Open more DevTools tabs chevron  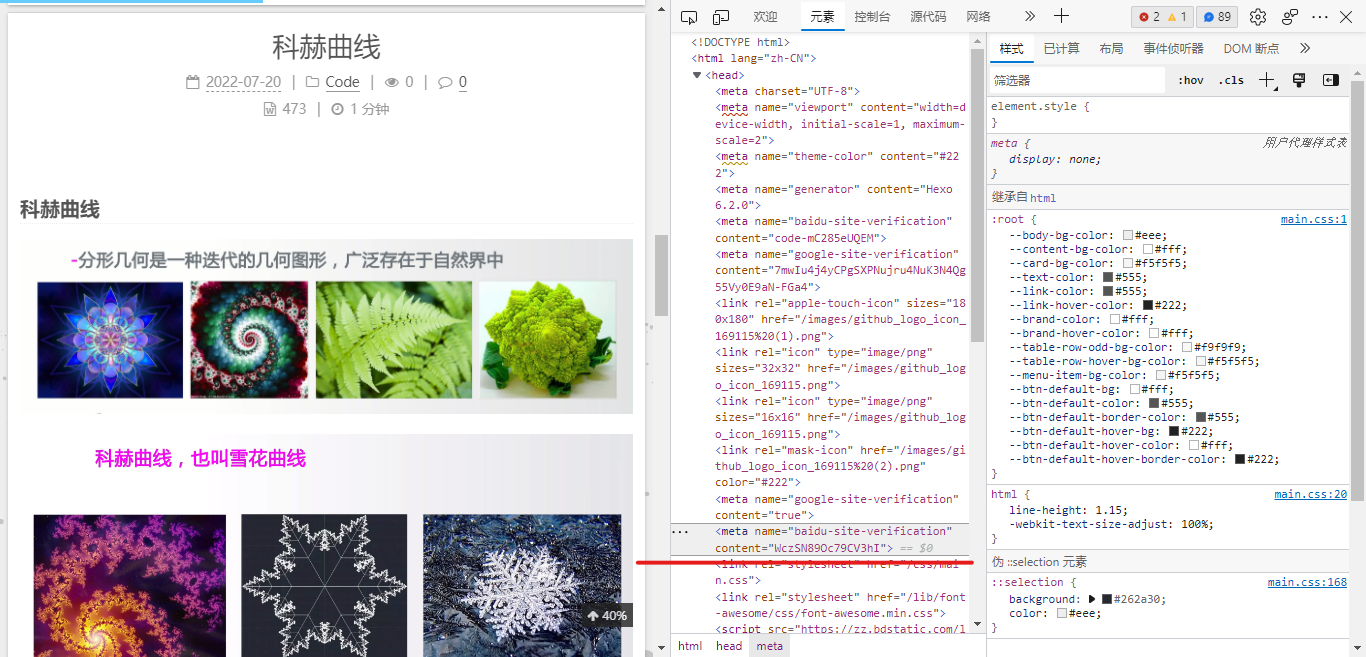1030,17
